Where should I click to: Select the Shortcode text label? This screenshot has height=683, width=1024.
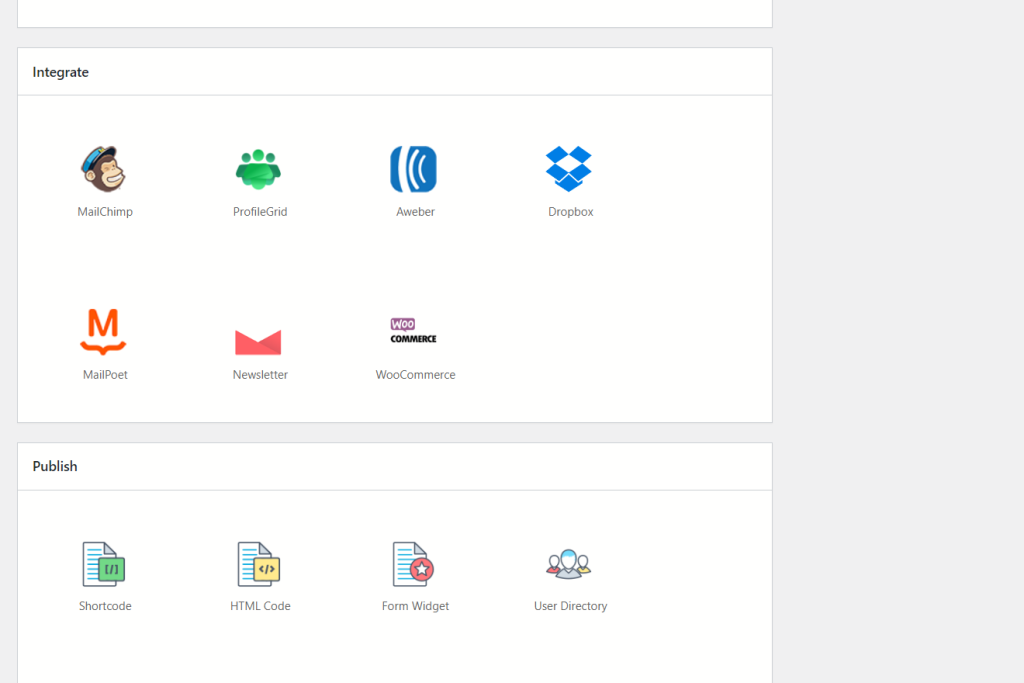click(x=105, y=606)
